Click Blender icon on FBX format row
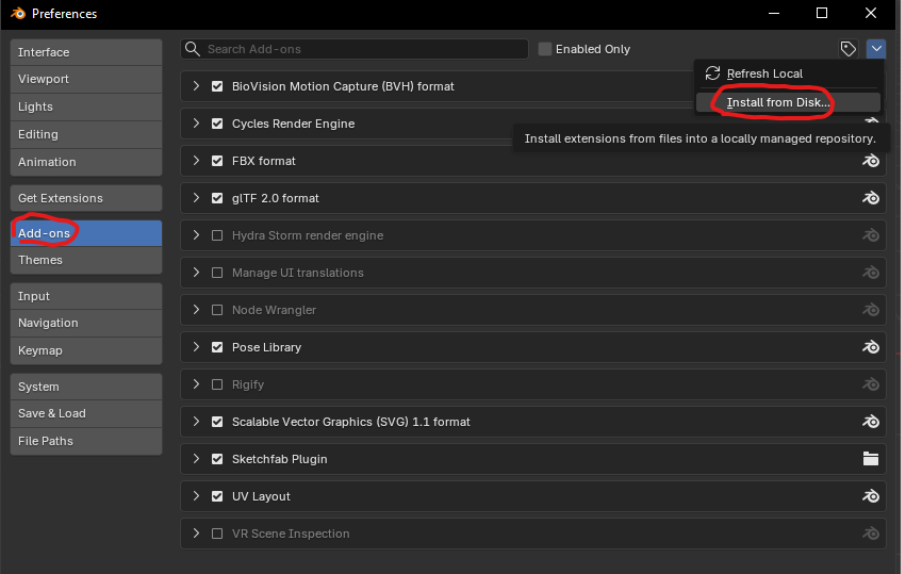 871,161
